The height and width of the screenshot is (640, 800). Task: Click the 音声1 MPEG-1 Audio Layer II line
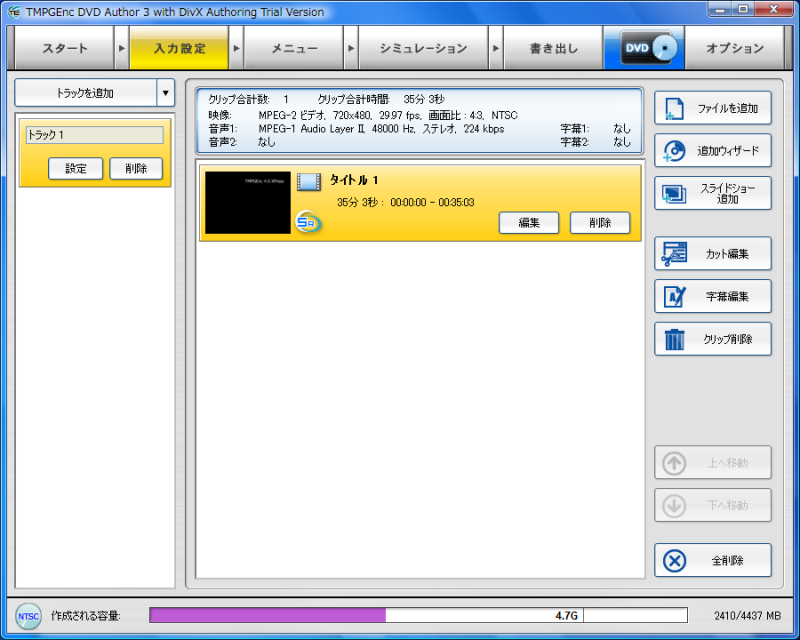pyautogui.click(x=356, y=129)
